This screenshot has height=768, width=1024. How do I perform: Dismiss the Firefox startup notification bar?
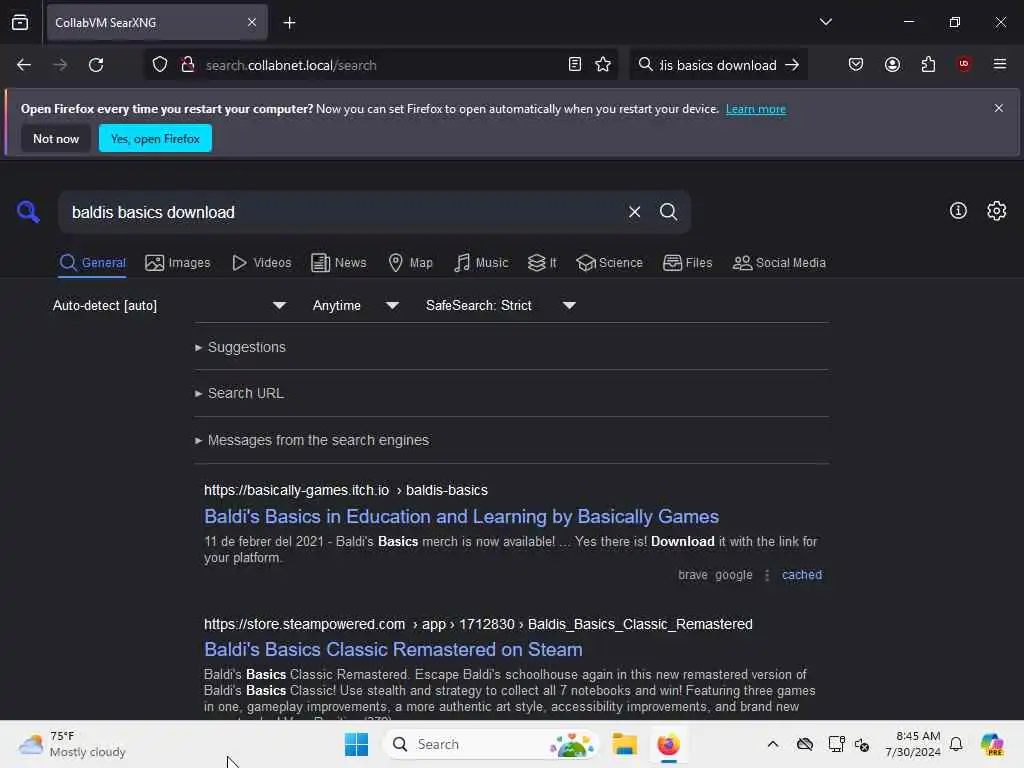[998, 108]
